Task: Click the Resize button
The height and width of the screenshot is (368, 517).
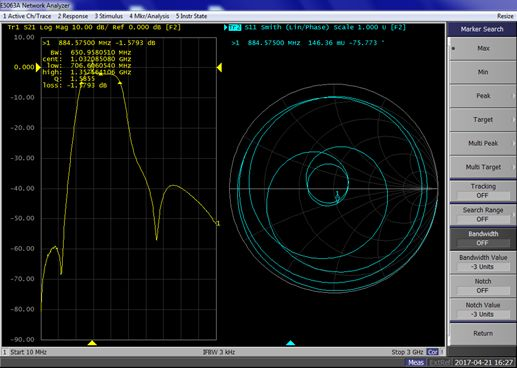Action: 505,16
